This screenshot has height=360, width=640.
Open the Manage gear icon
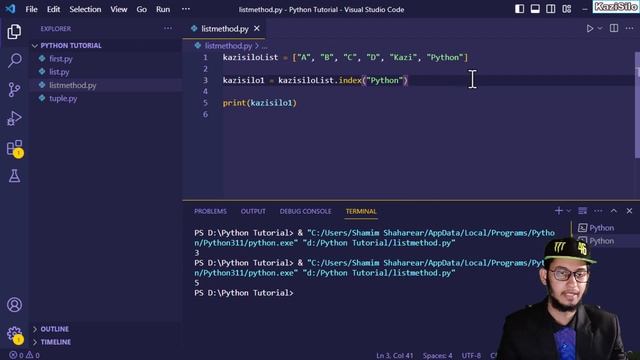[x=14, y=334]
